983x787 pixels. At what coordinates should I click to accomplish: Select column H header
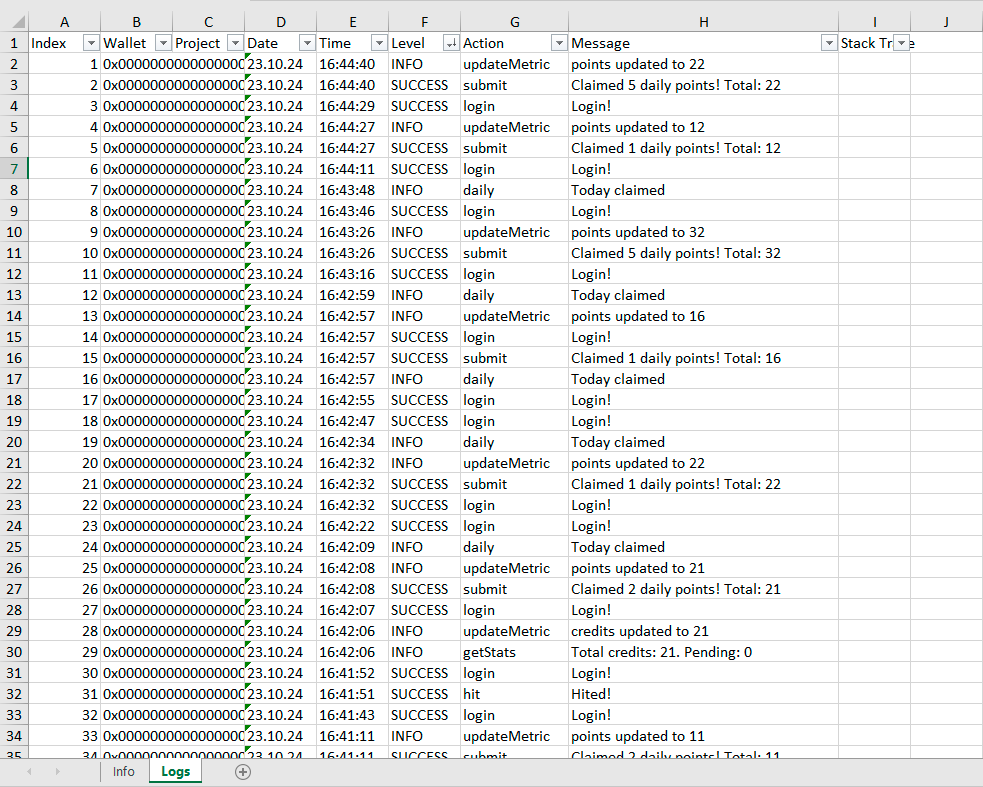point(703,23)
